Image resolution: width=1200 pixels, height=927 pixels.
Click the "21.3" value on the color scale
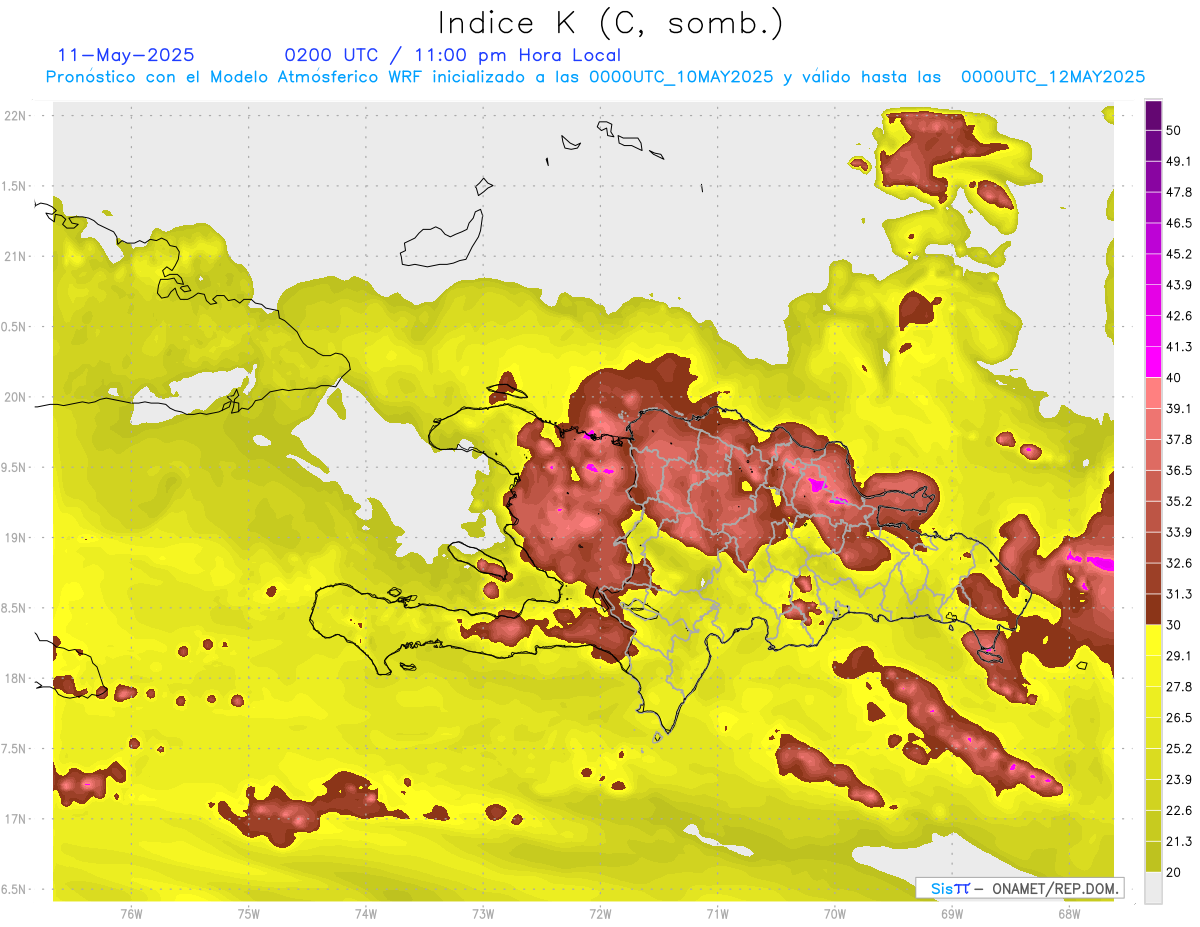coord(1179,841)
